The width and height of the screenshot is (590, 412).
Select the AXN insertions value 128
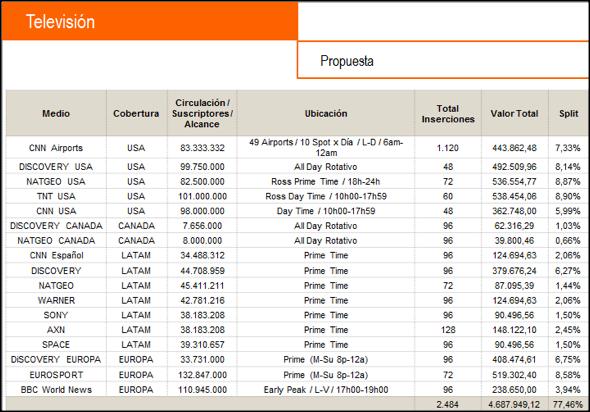[x=448, y=330]
